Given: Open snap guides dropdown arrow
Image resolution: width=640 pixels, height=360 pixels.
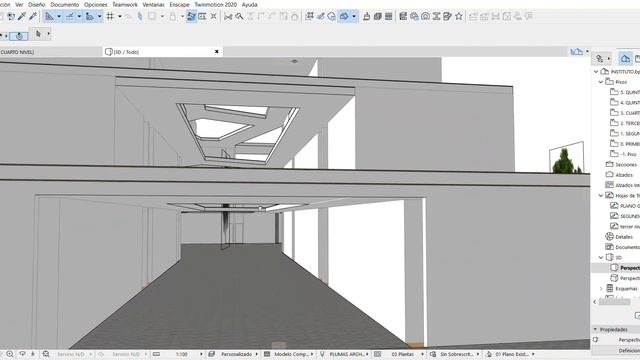Looking at the screenshot, I should click(79, 16).
